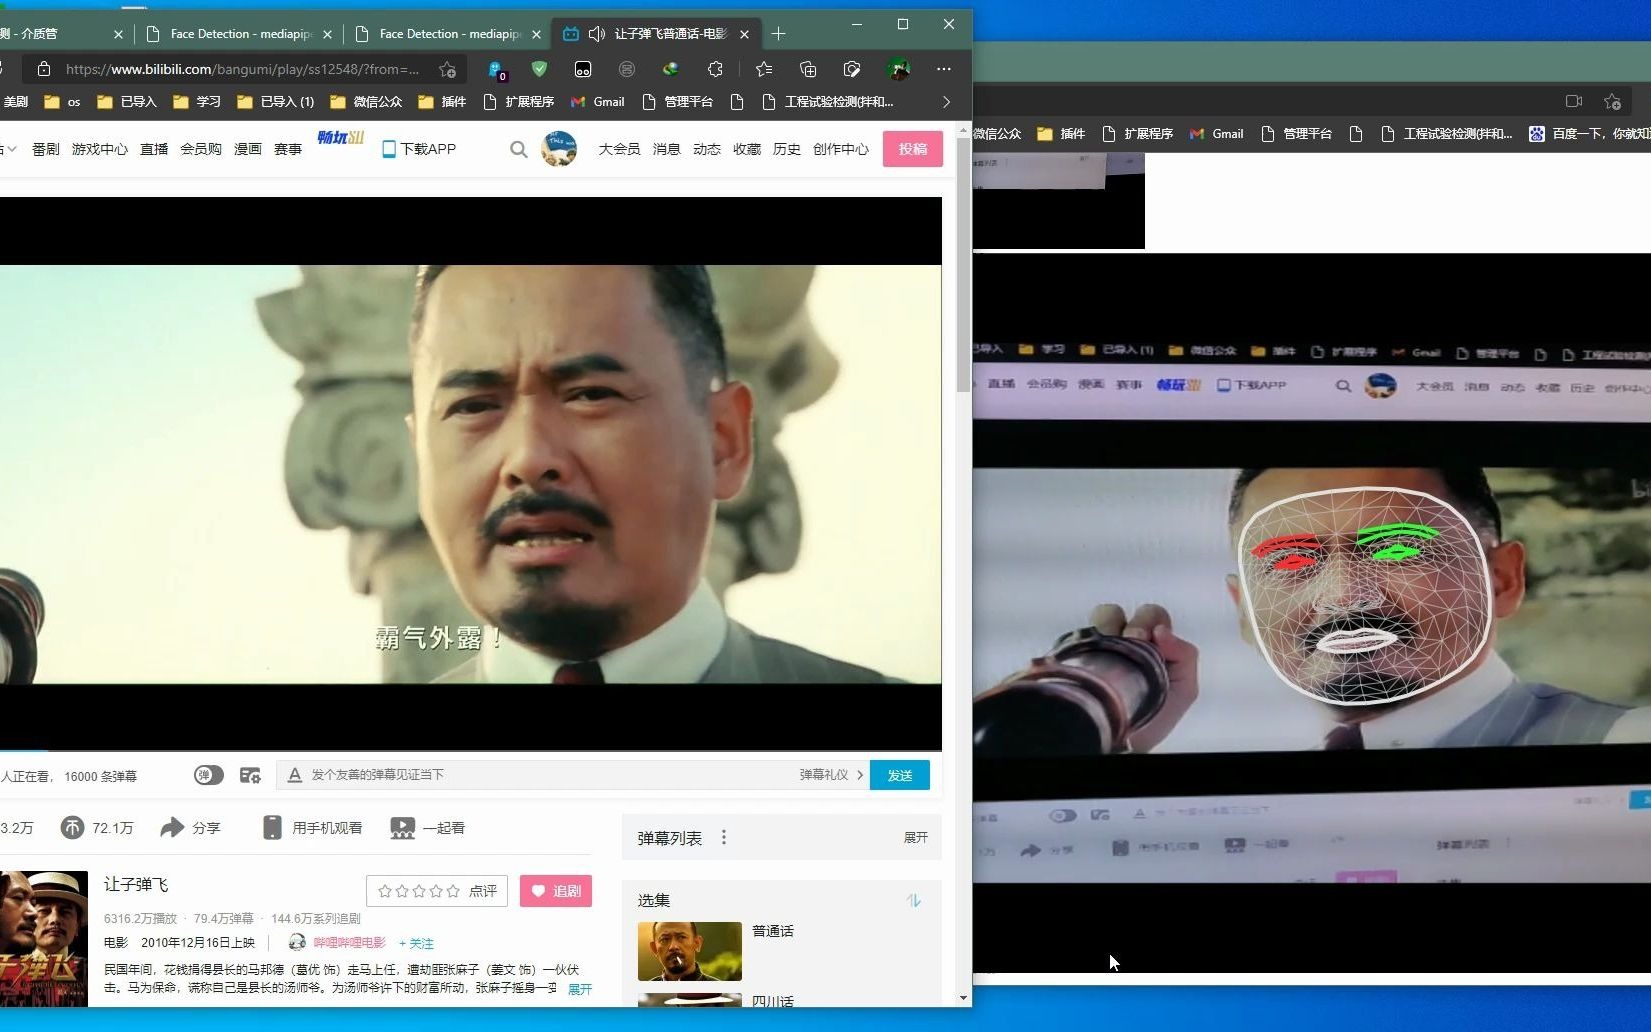Open the user avatar in Bilibili header

pyautogui.click(x=559, y=149)
